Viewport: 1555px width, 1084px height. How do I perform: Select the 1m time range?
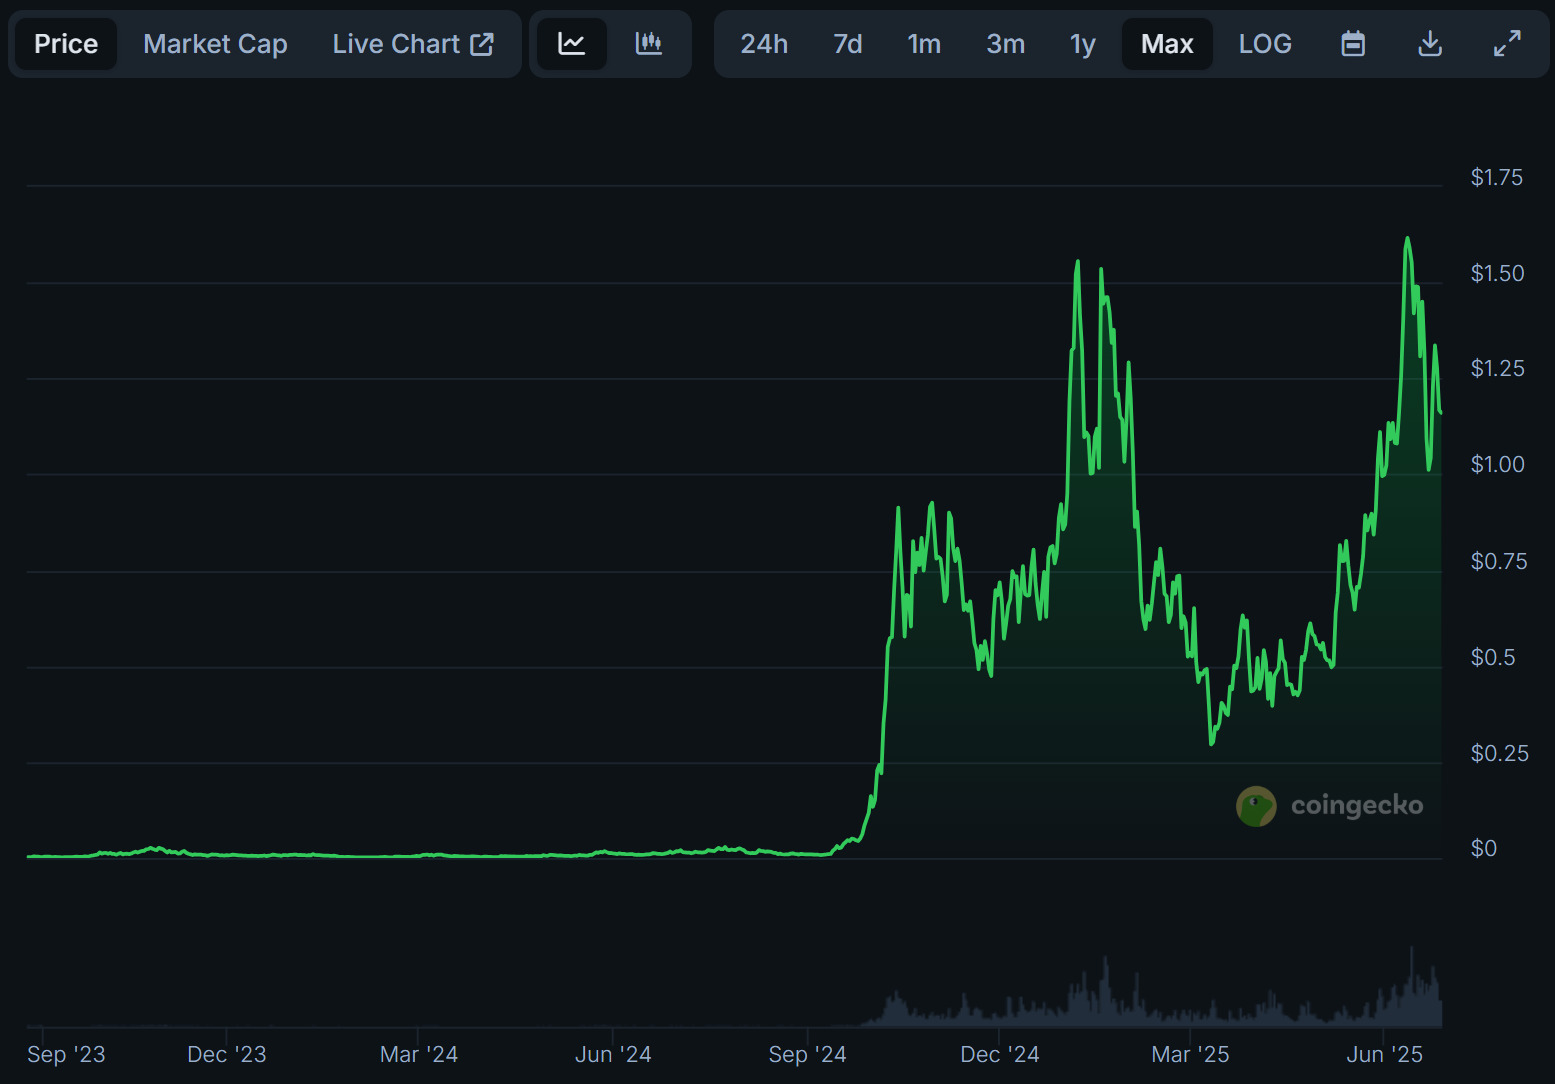(924, 44)
